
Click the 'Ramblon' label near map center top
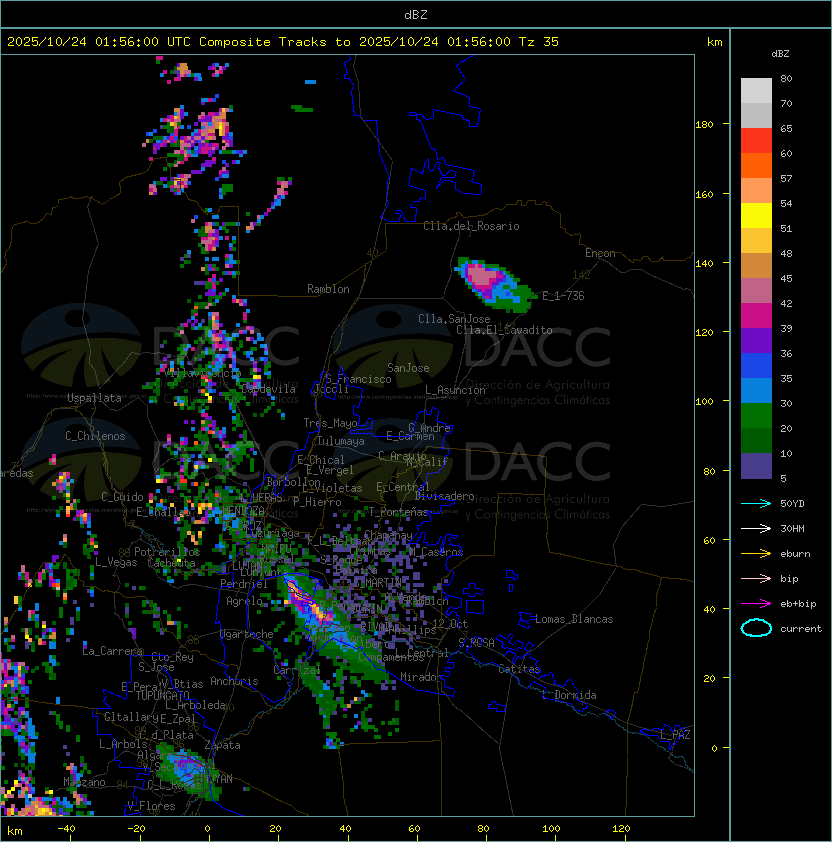click(328, 289)
